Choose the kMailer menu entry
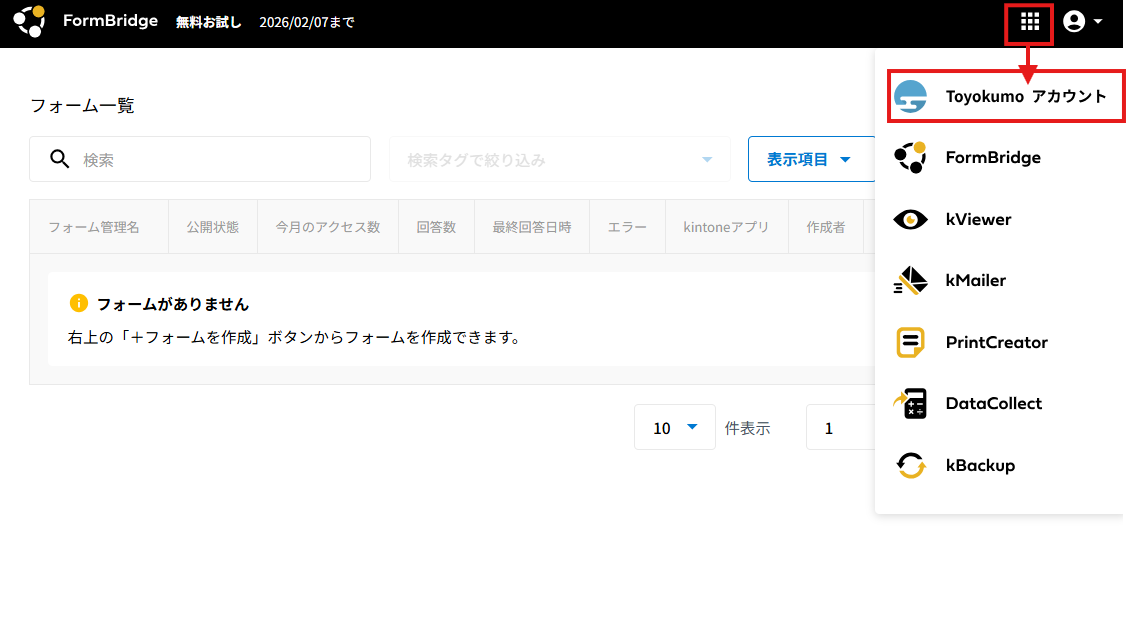This screenshot has height=631, width=1126. [x=976, y=281]
